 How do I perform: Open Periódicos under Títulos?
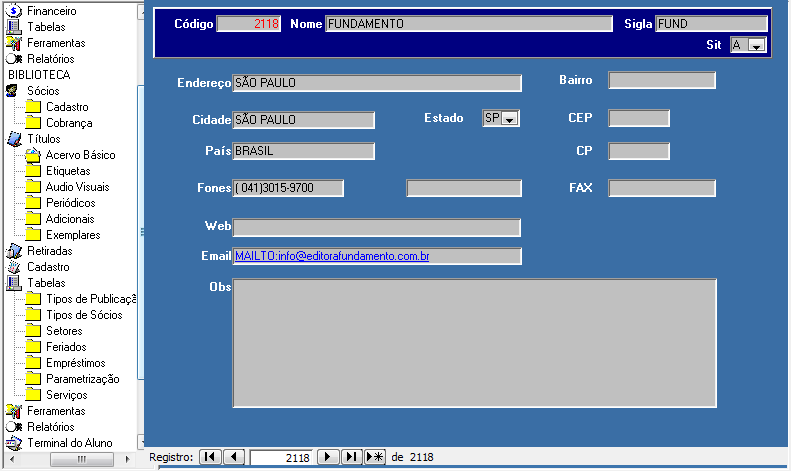click(x=71, y=203)
